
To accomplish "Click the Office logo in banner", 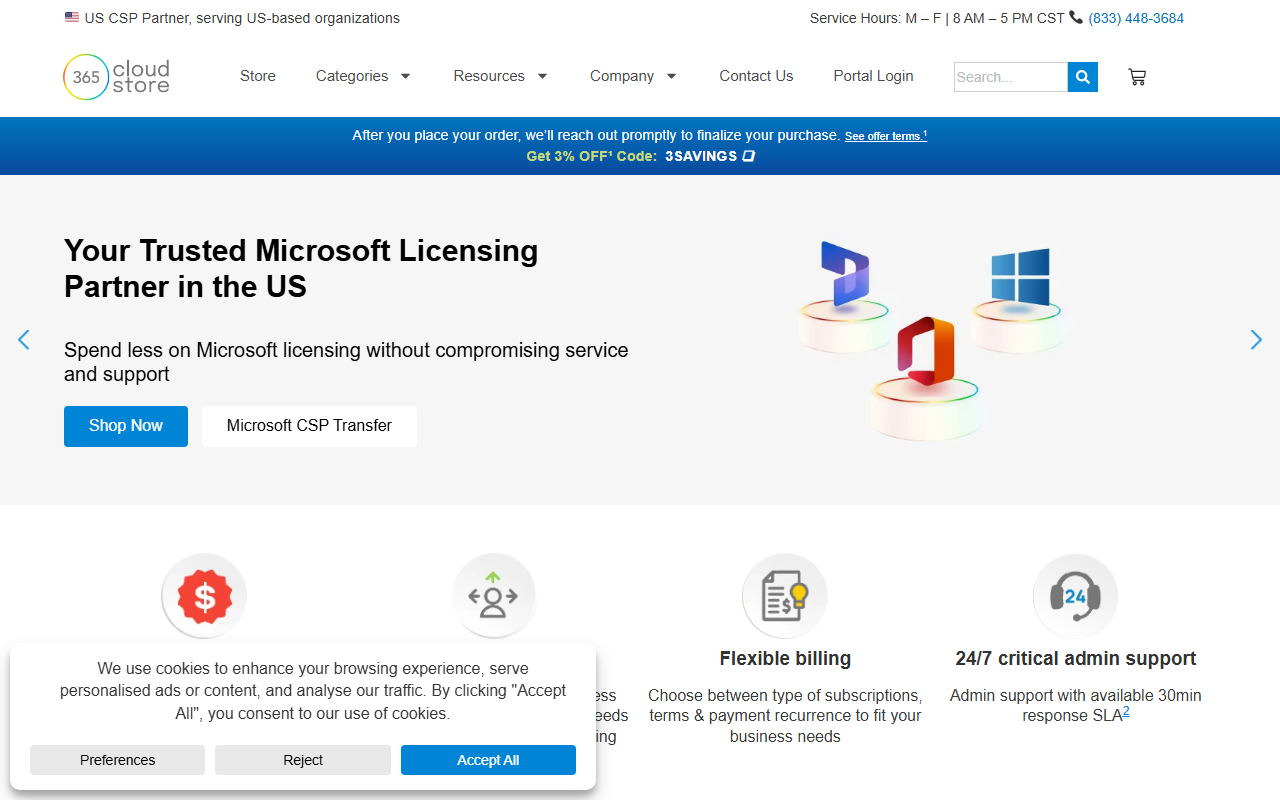I will tap(925, 350).
